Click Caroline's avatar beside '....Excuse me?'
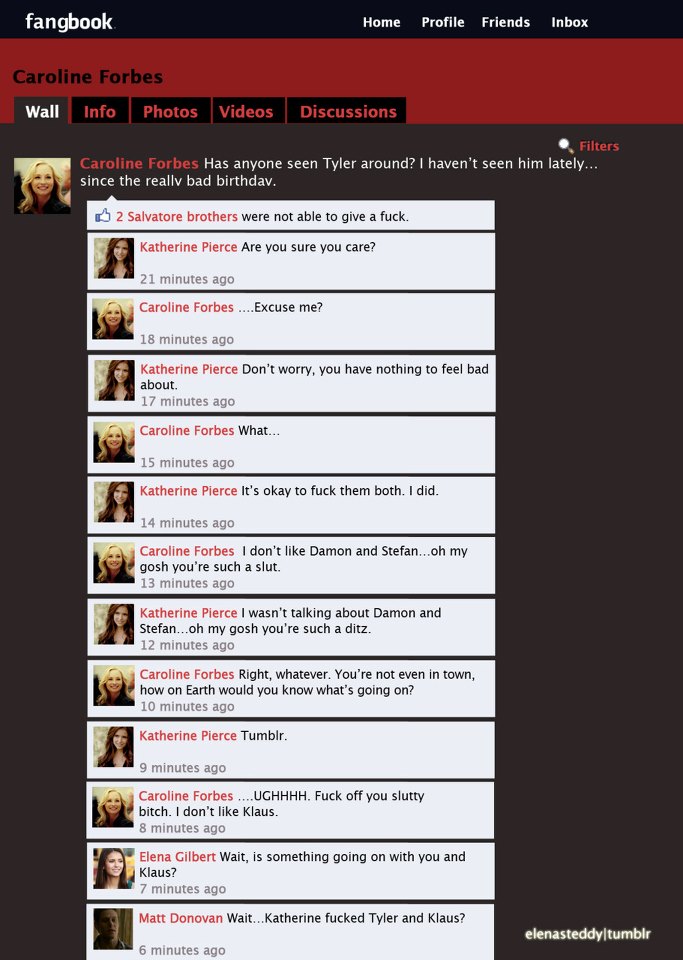Screen dimensions: 683x960 tap(113, 318)
